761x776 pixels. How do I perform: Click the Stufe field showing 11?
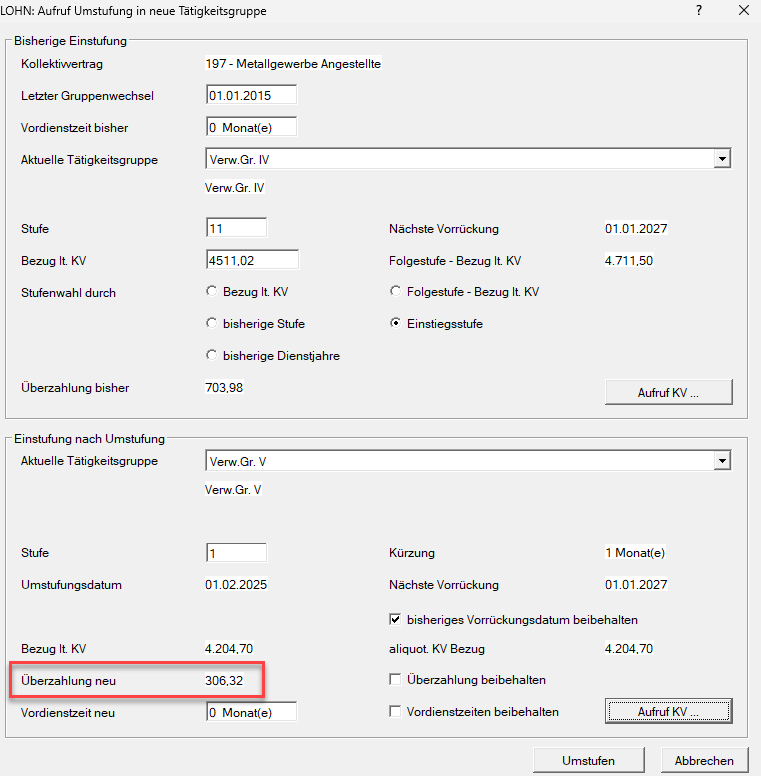tap(236, 229)
